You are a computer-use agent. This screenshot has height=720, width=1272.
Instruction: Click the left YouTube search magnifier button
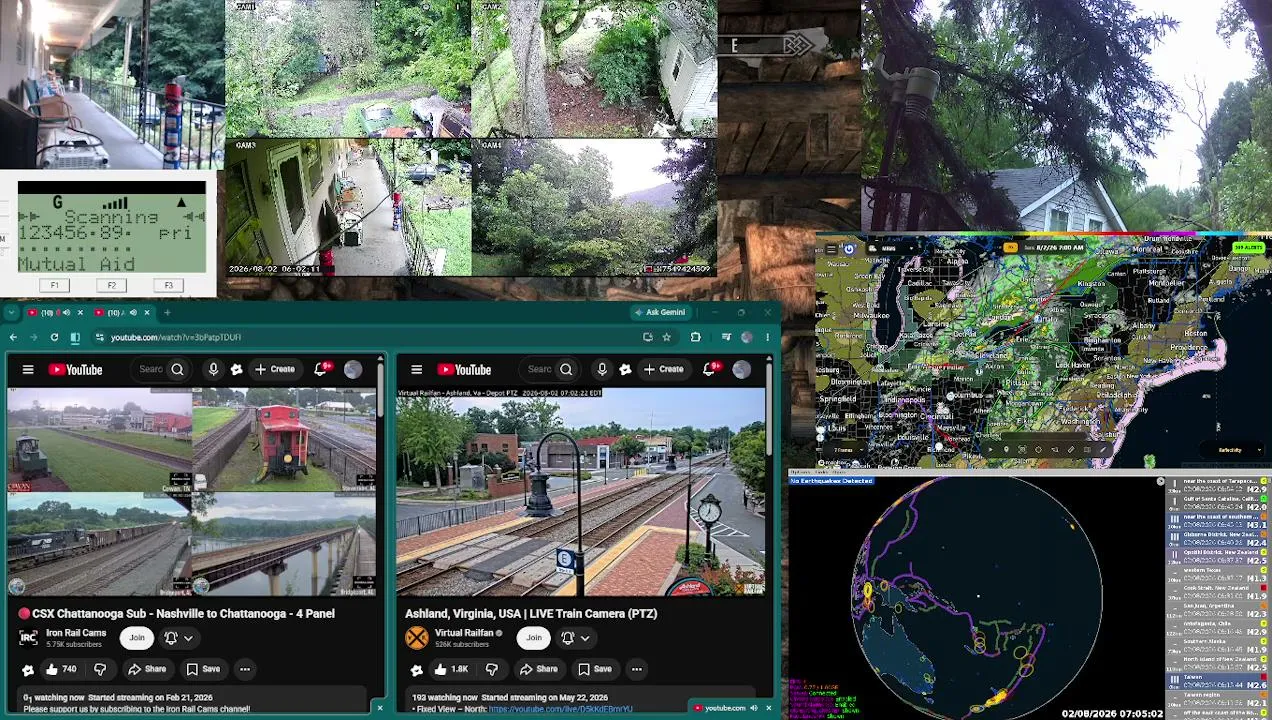(177, 370)
